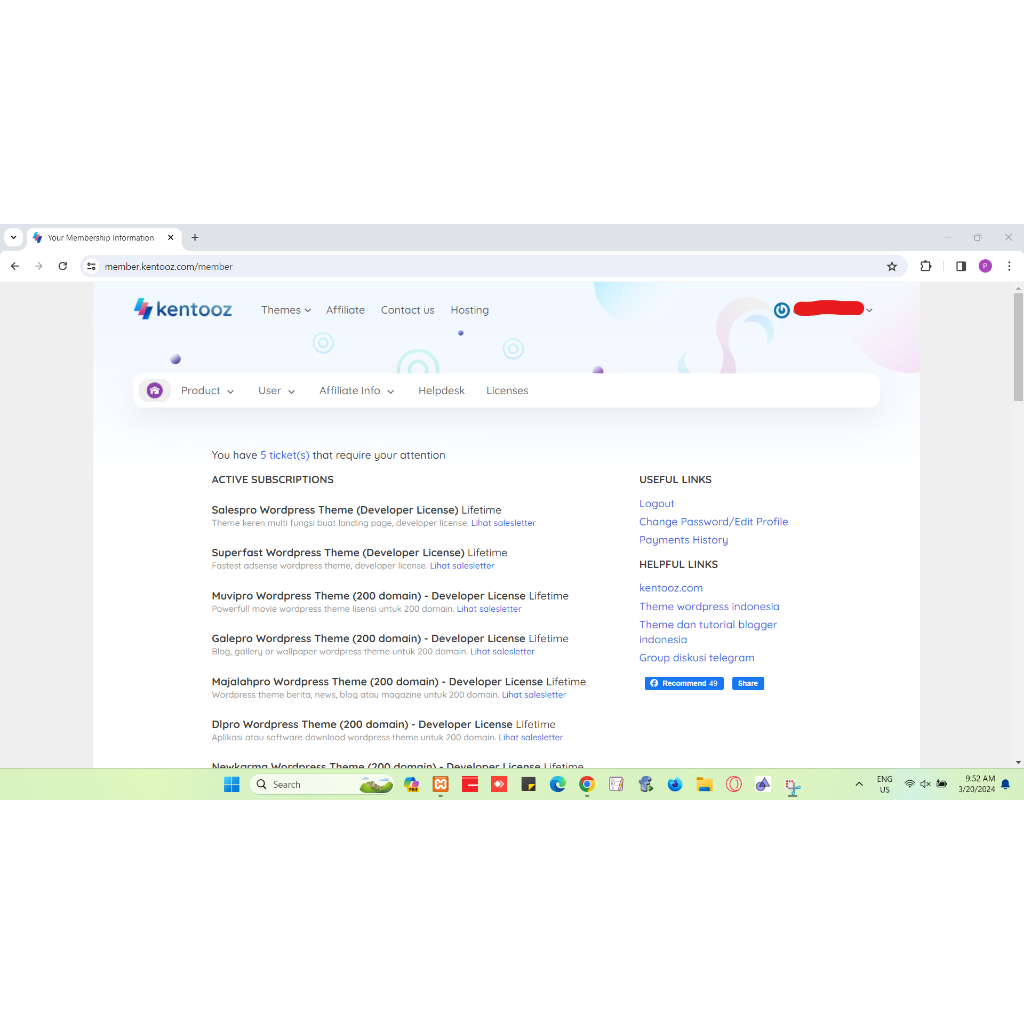This screenshot has width=1024, height=1024.
Task: Visit kentooz.com helpful link
Action: click(x=671, y=588)
